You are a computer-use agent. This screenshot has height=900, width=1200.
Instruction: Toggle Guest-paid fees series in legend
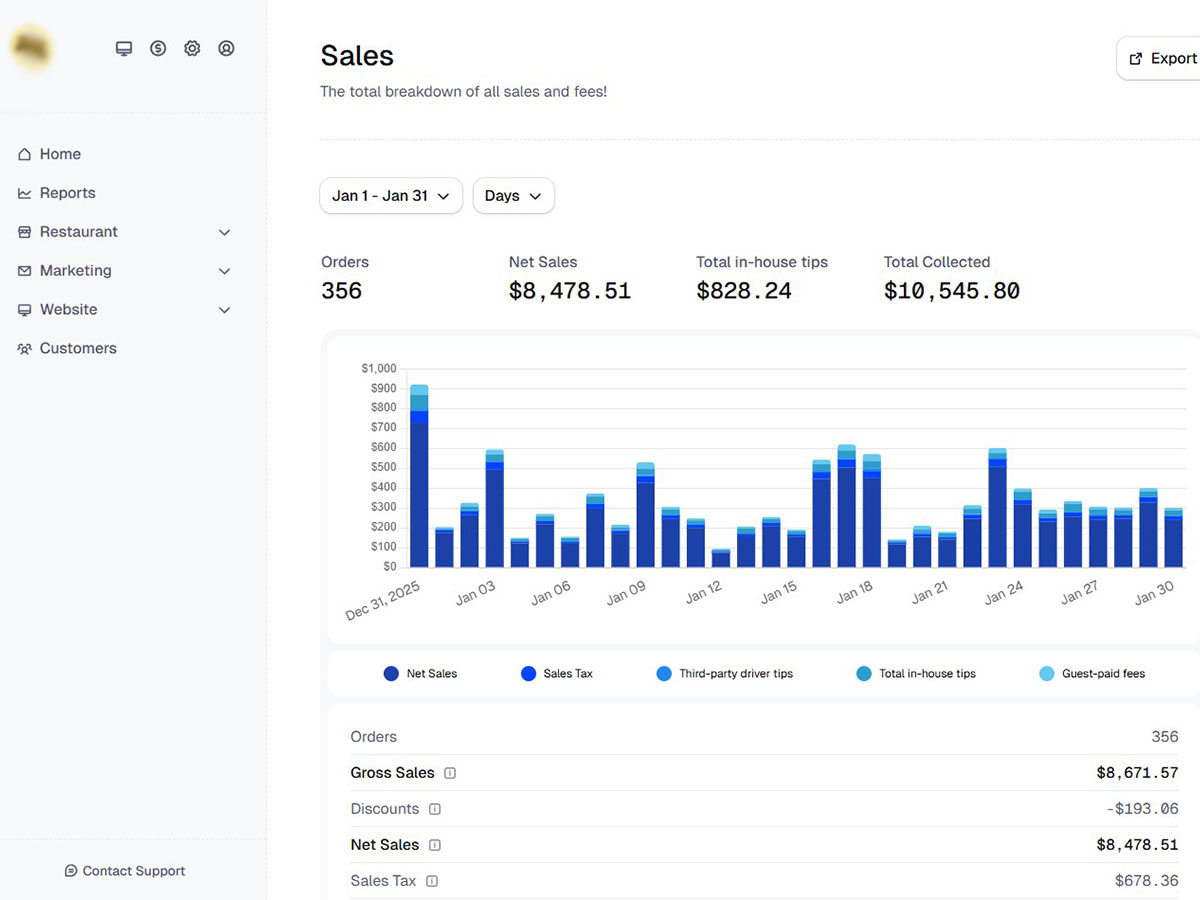[x=1092, y=674]
